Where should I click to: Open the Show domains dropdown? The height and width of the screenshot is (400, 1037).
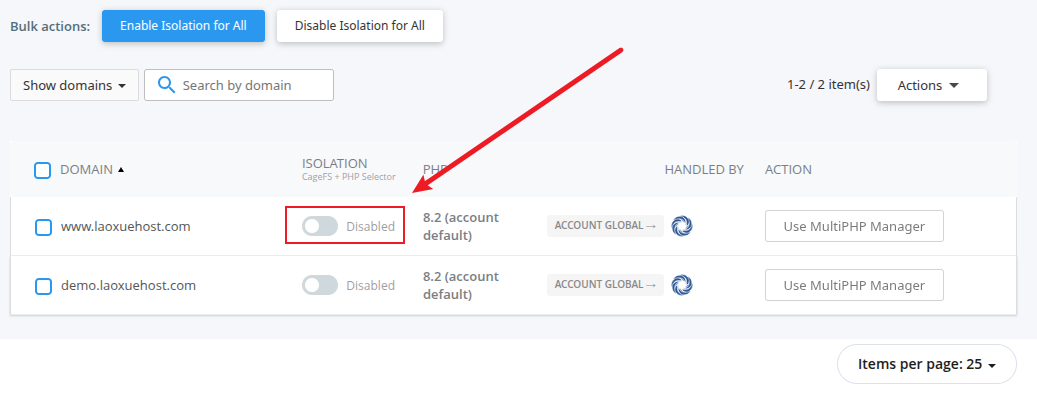coord(74,85)
